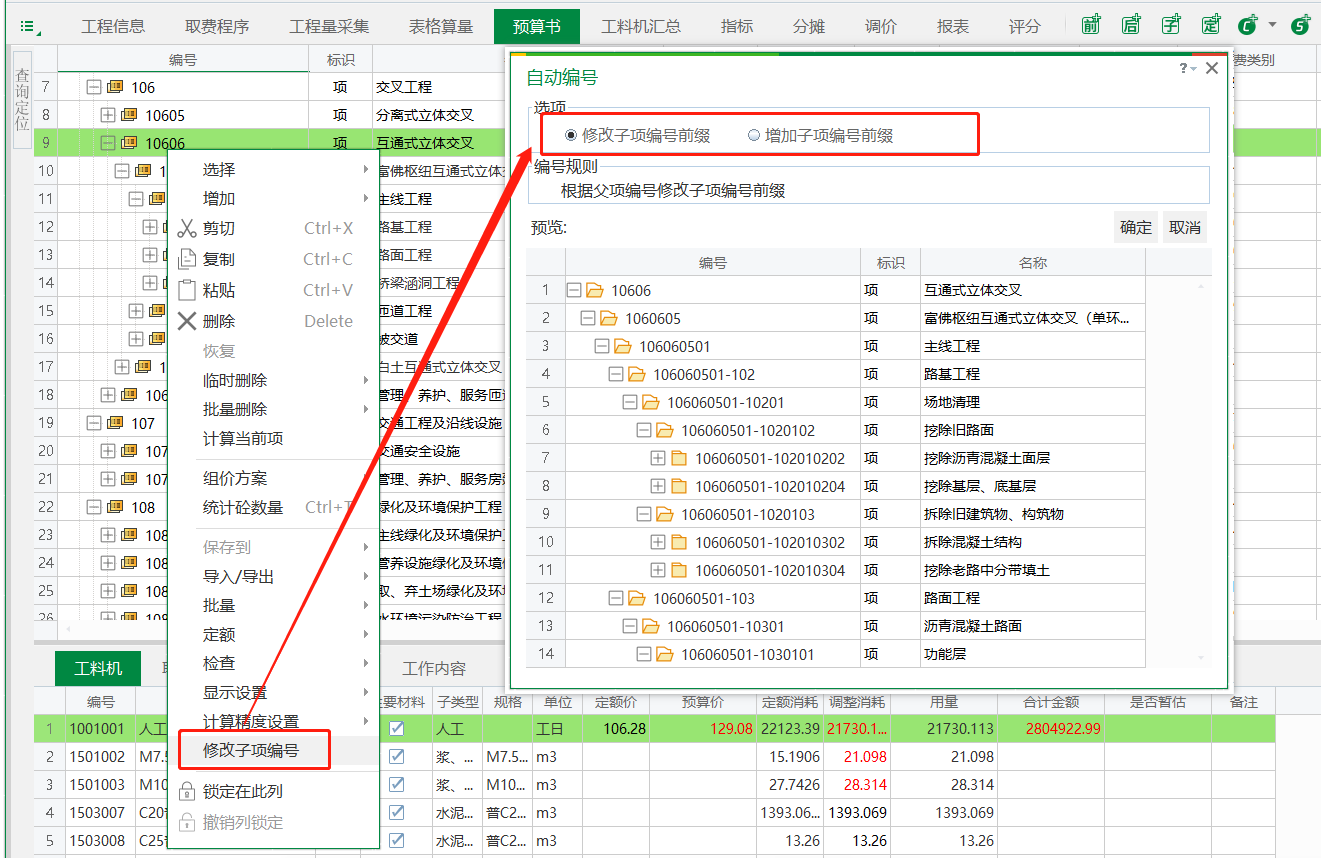Click the item icon of row 10605
The image size is (1321, 858).
pos(129,115)
